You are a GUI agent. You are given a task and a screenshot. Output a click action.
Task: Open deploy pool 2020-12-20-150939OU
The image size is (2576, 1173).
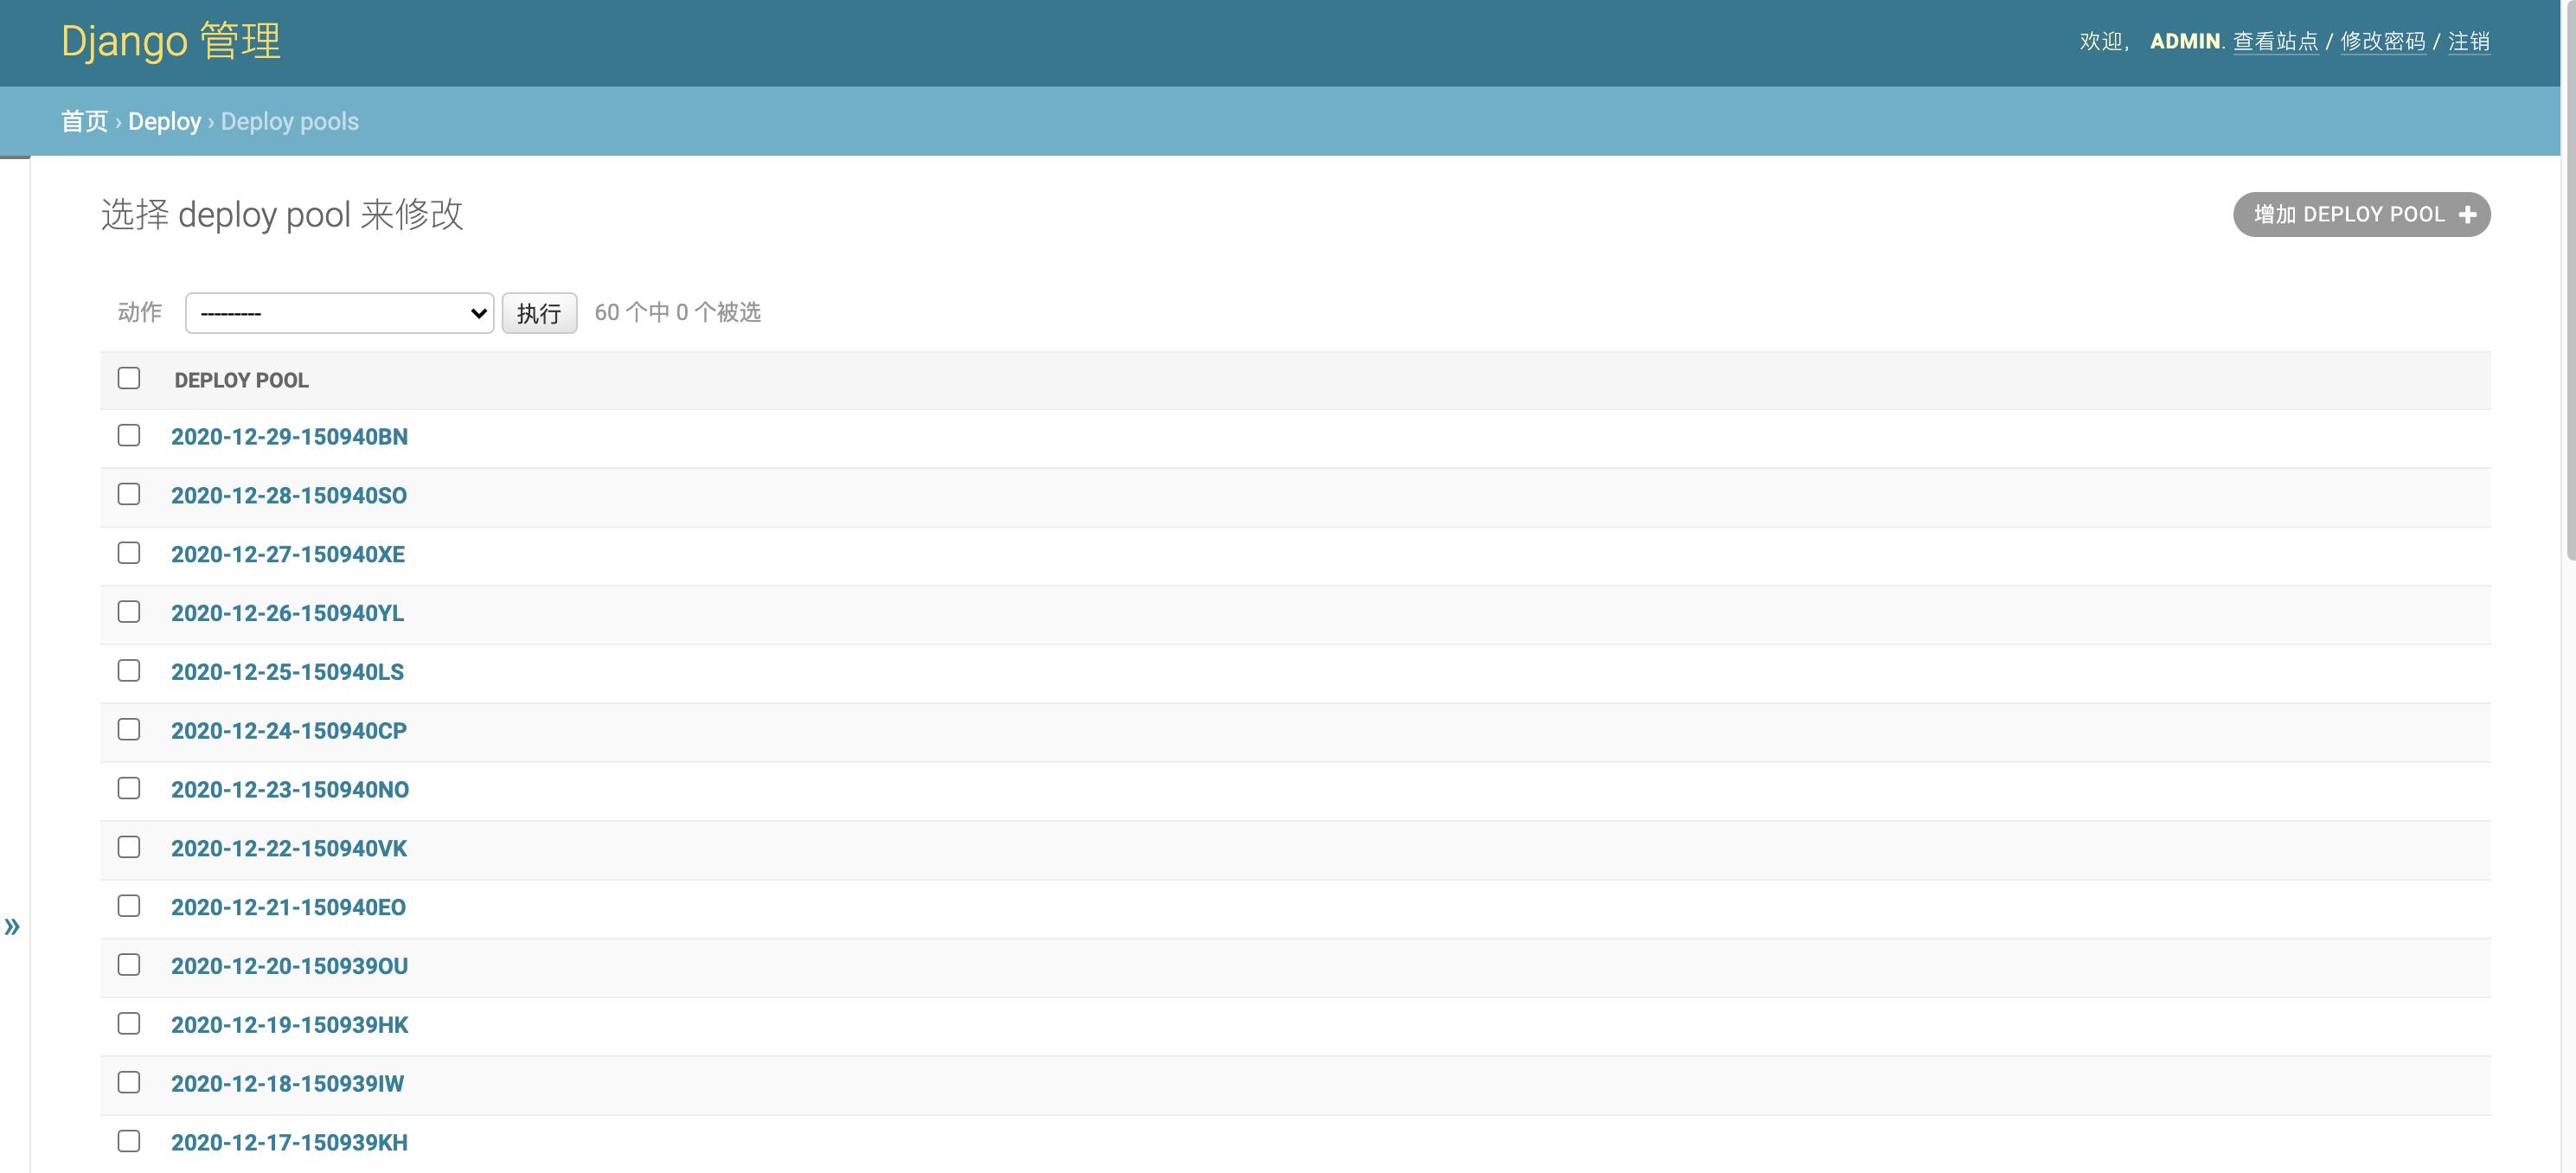click(x=289, y=966)
